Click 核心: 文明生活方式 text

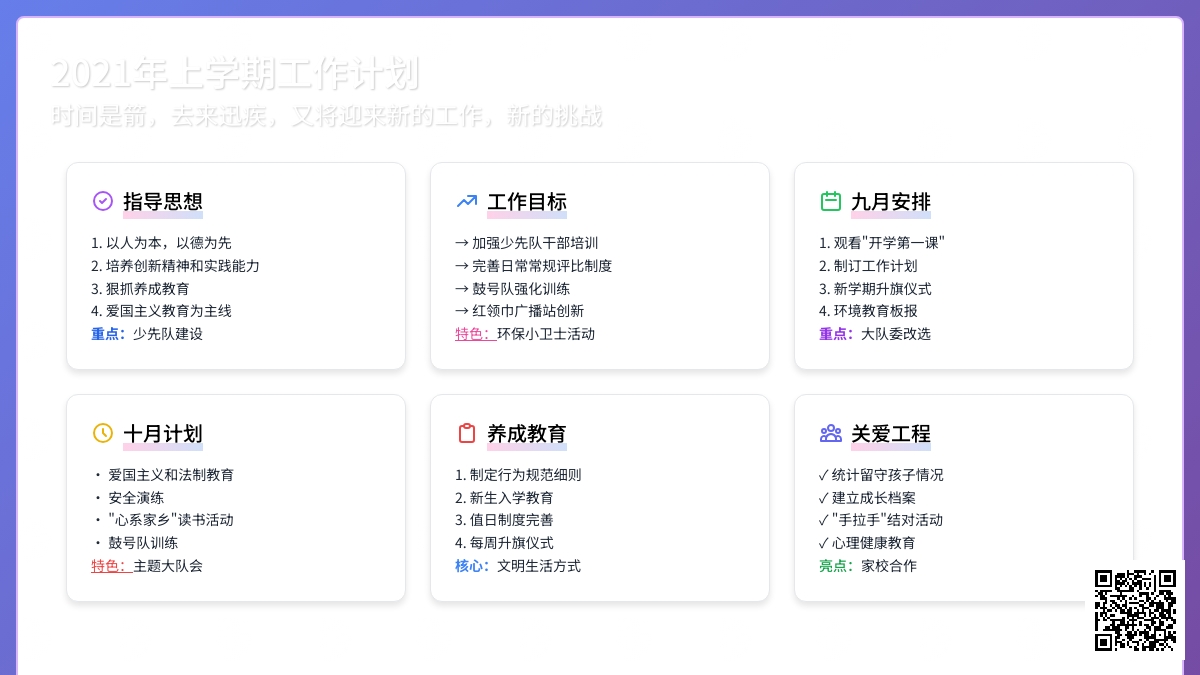518,566
